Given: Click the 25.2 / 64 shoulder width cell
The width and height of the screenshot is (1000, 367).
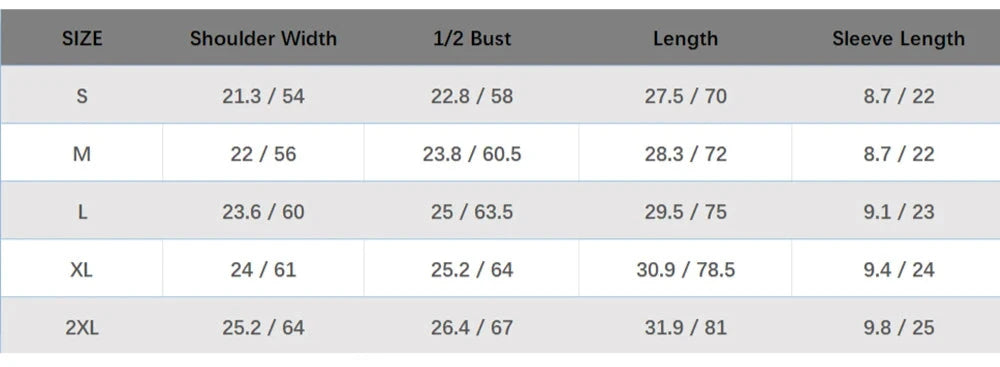Looking at the screenshot, I should (x=263, y=327).
